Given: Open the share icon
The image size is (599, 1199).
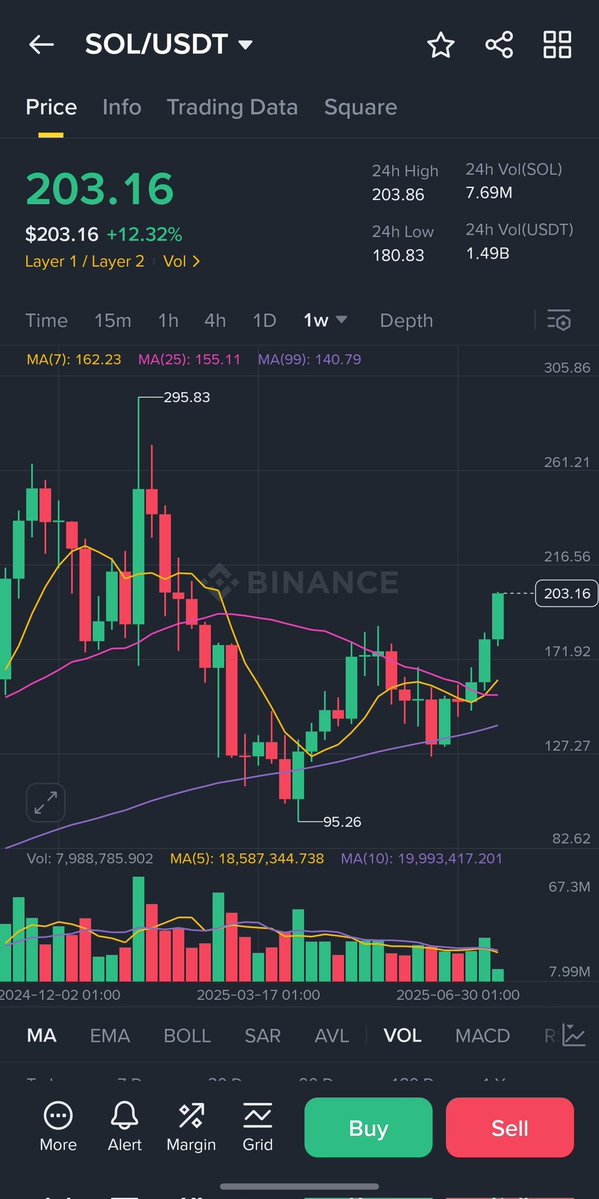Looking at the screenshot, I should tap(499, 45).
